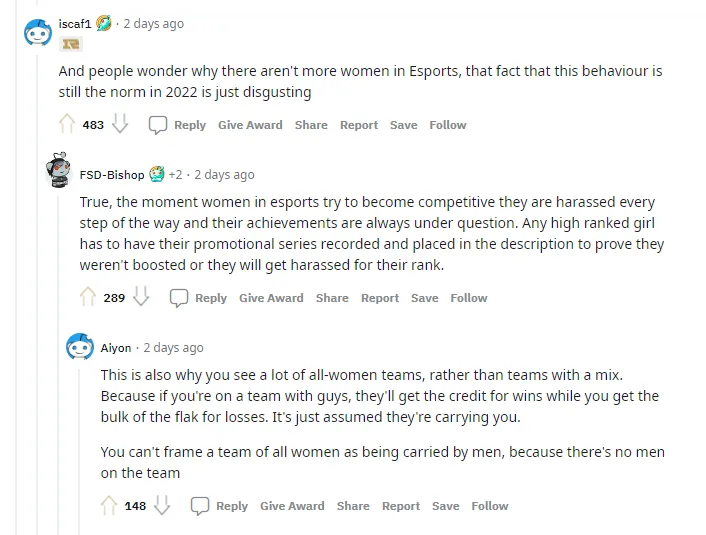The image size is (706, 535).
Task: Click Aiyon's user avatar
Action: [x=80, y=347]
